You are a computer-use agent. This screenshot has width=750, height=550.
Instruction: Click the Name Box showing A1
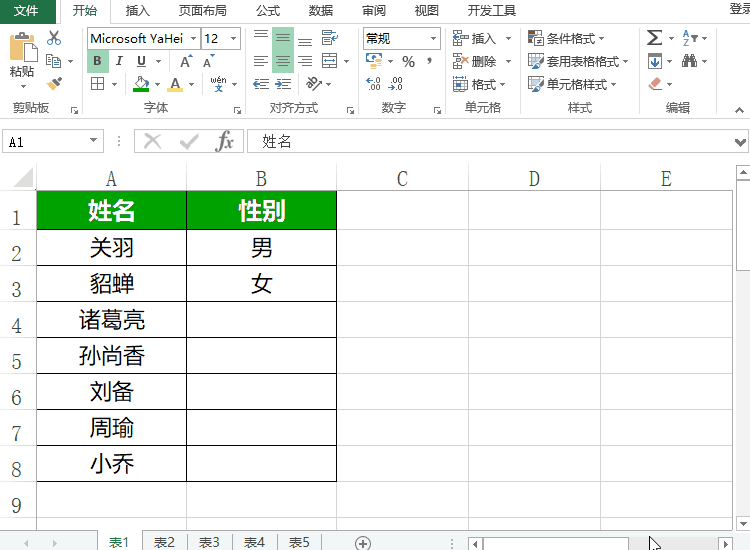click(x=45, y=142)
